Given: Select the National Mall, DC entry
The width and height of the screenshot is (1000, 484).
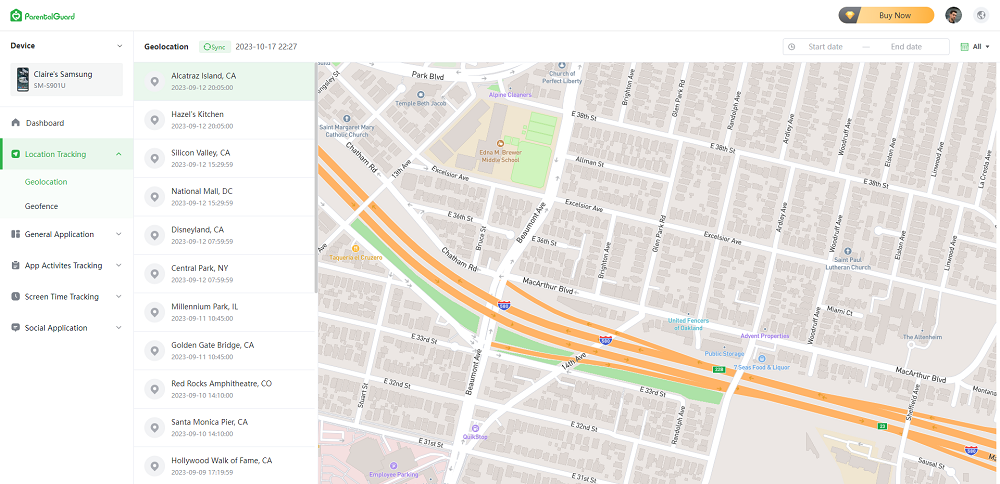Looking at the screenshot, I should [x=225, y=197].
